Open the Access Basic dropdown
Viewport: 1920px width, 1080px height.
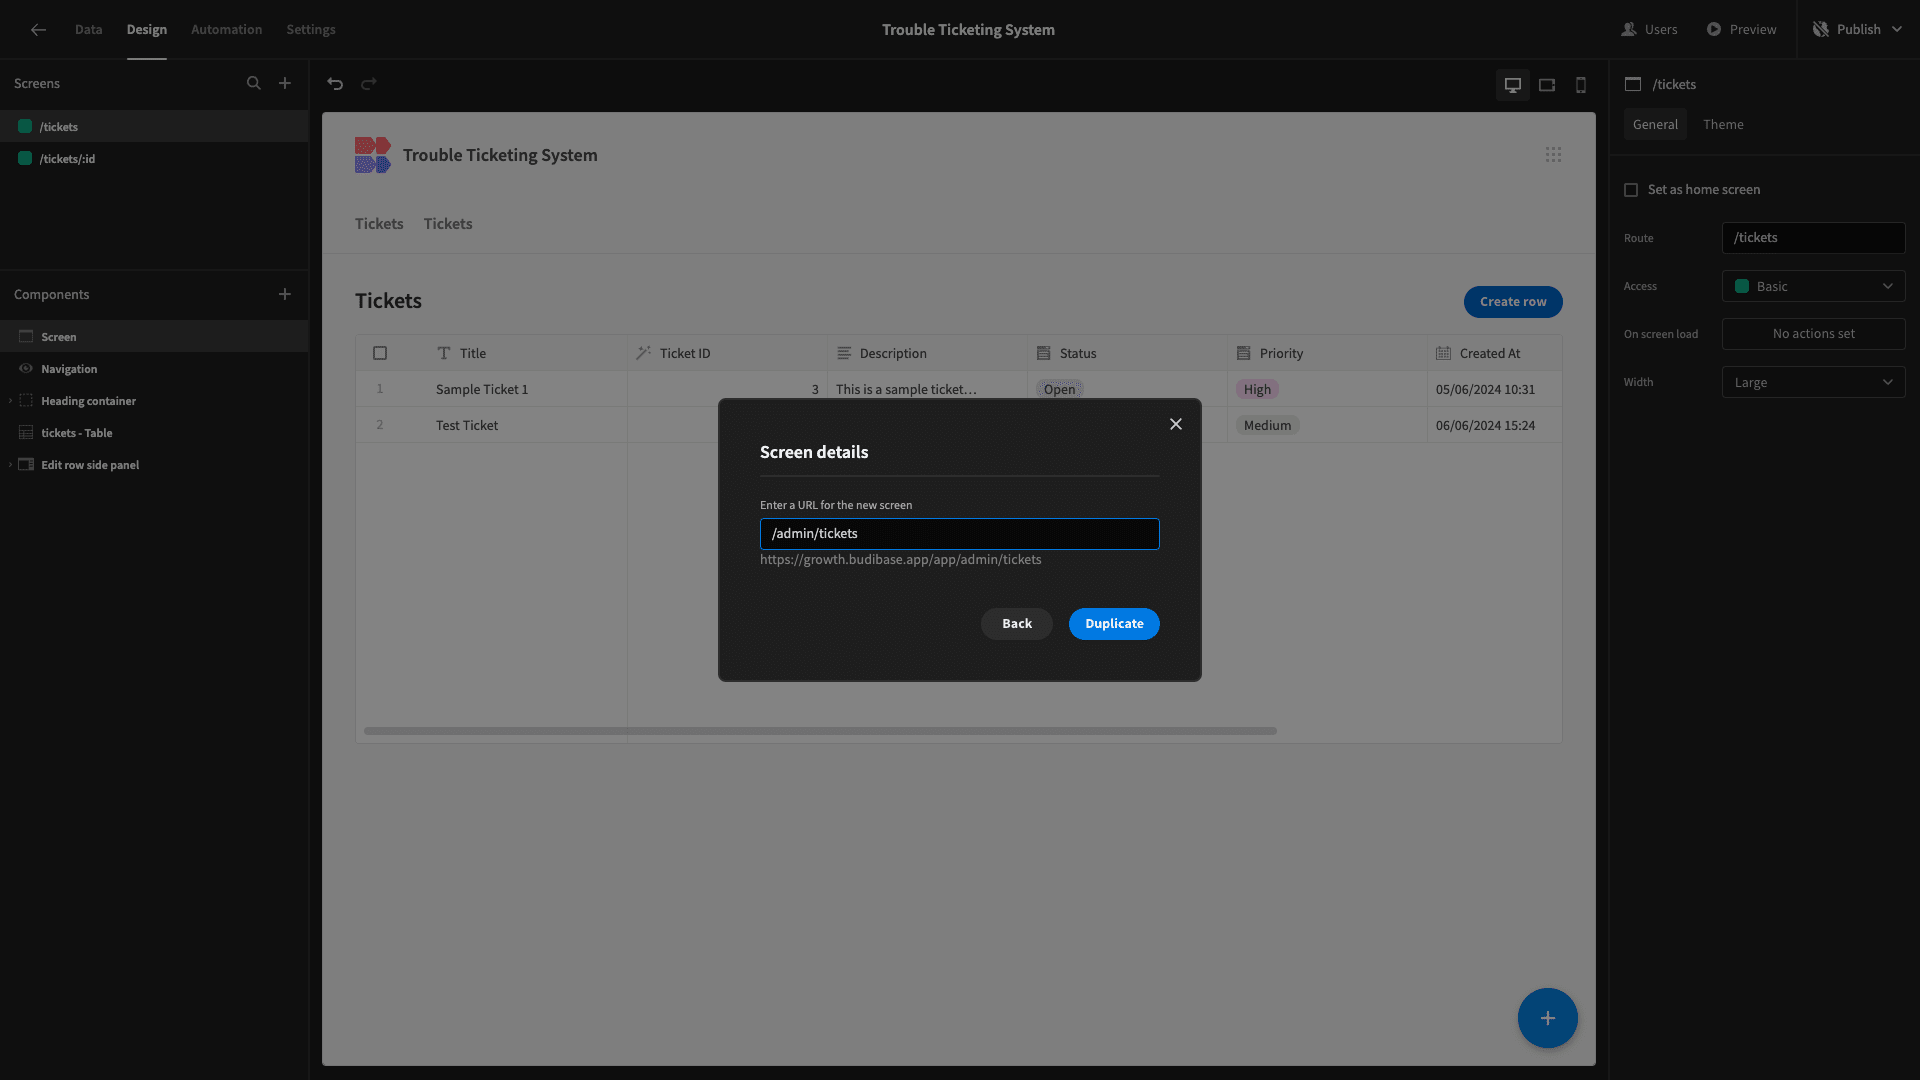(x=1813, y=286)
